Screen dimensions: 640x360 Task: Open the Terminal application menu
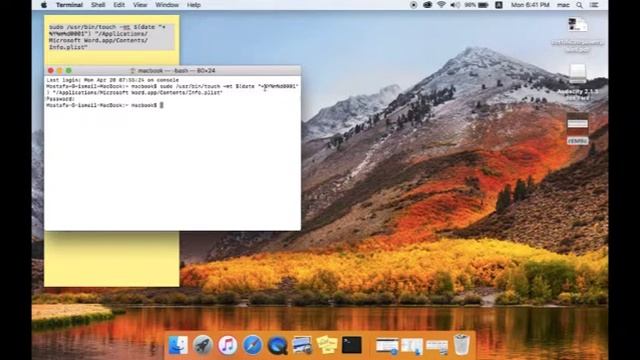coord(69,5)
